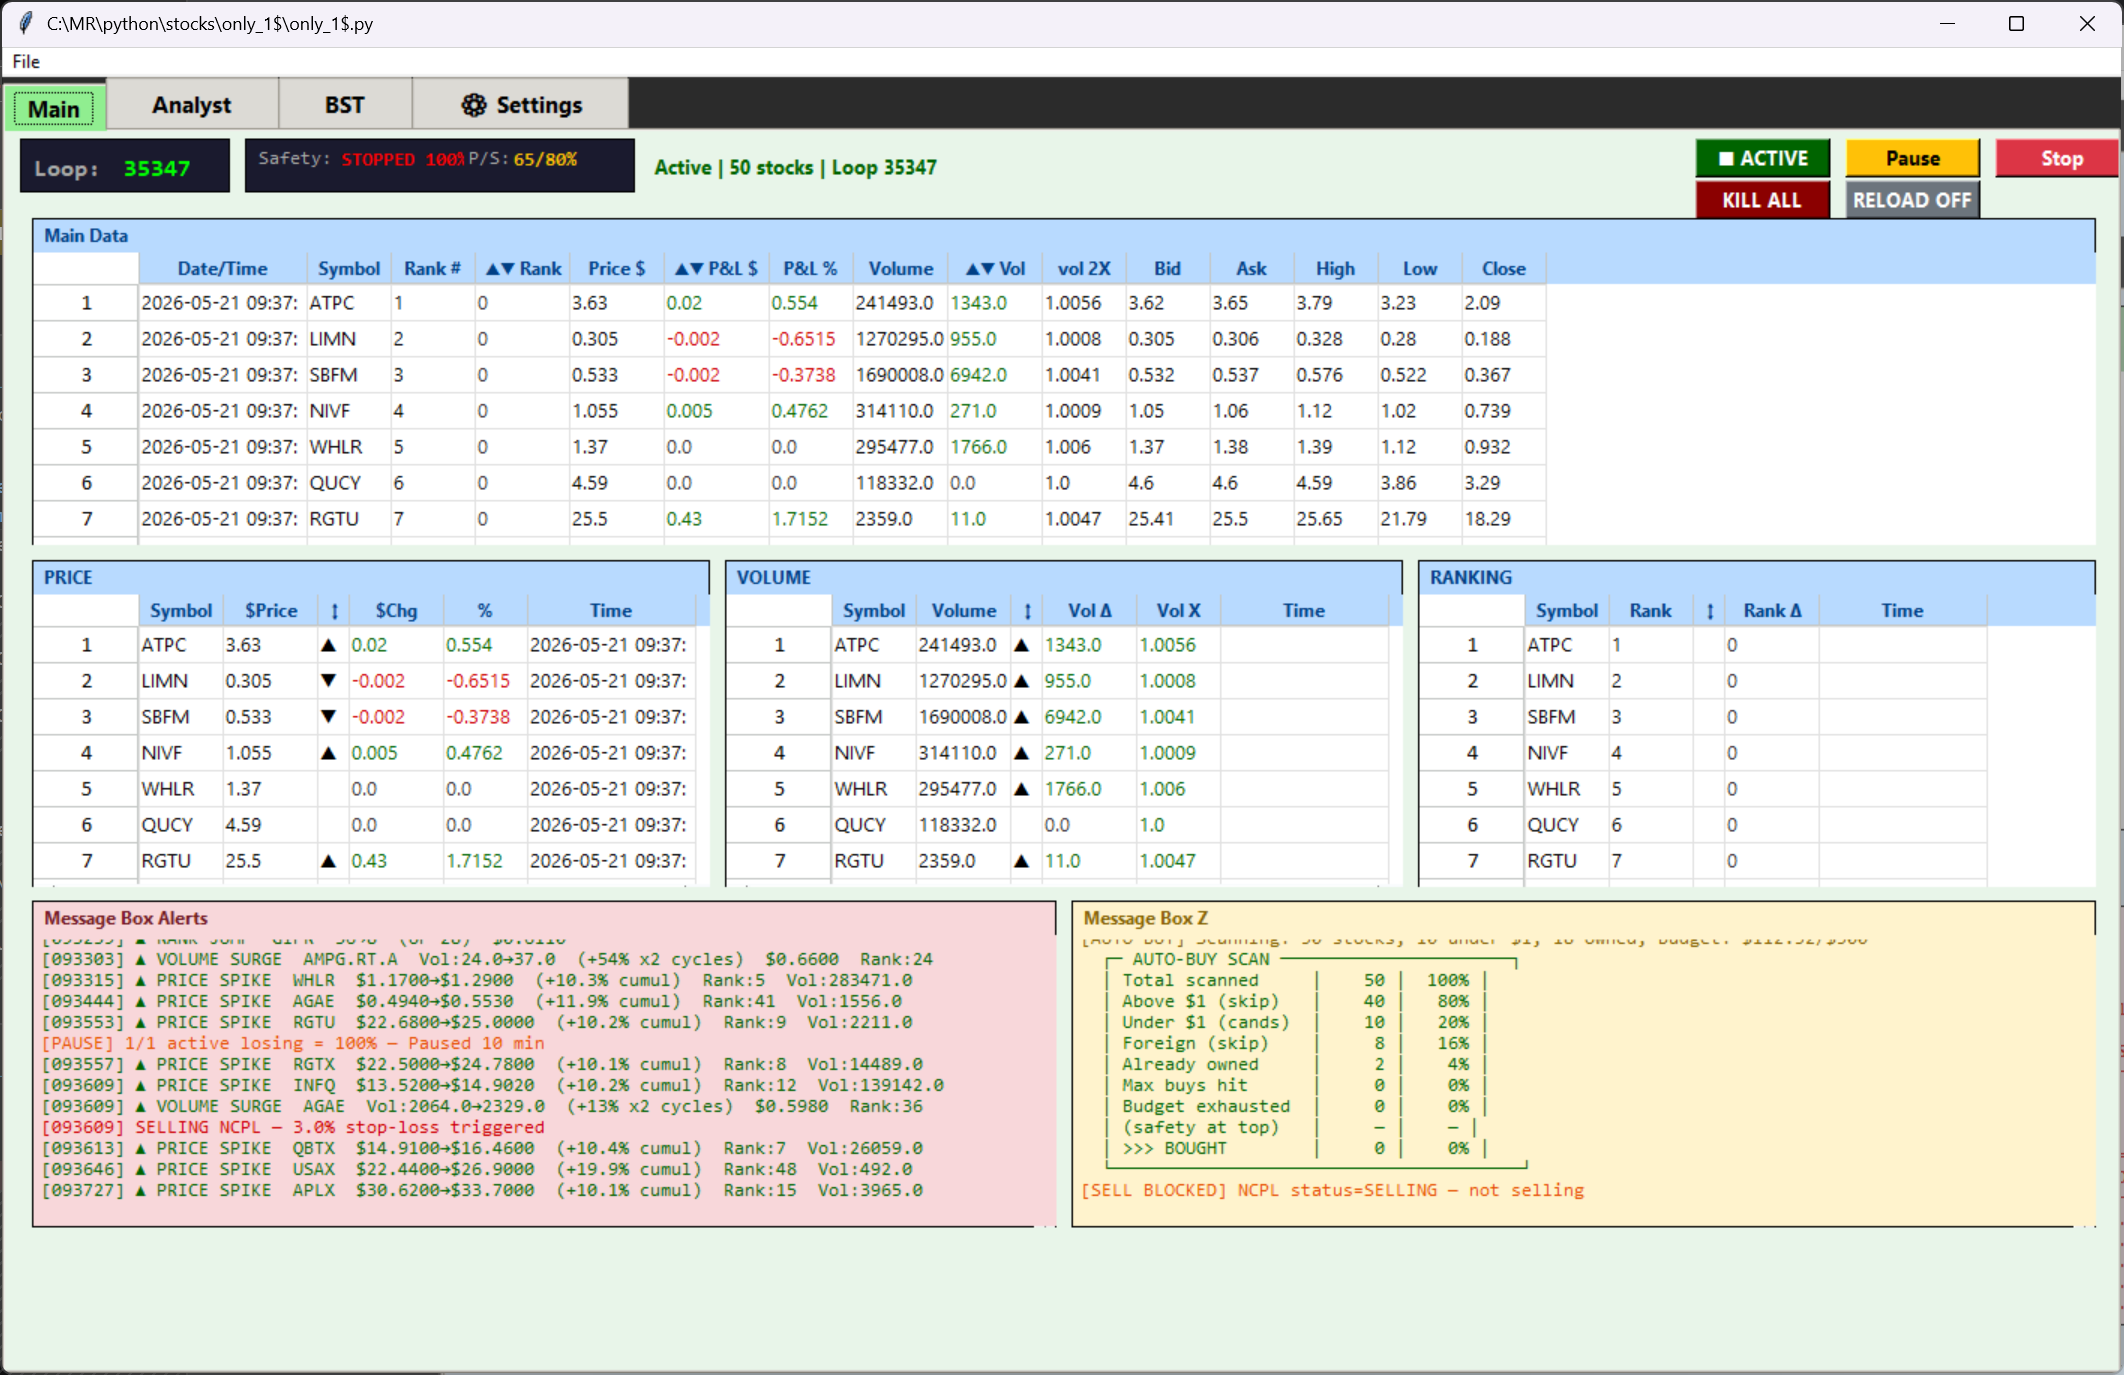This screenshot has height=1375, width=2124.
Task: Click up arrow for WHLR in VOLUME table
Action: 1021,789
